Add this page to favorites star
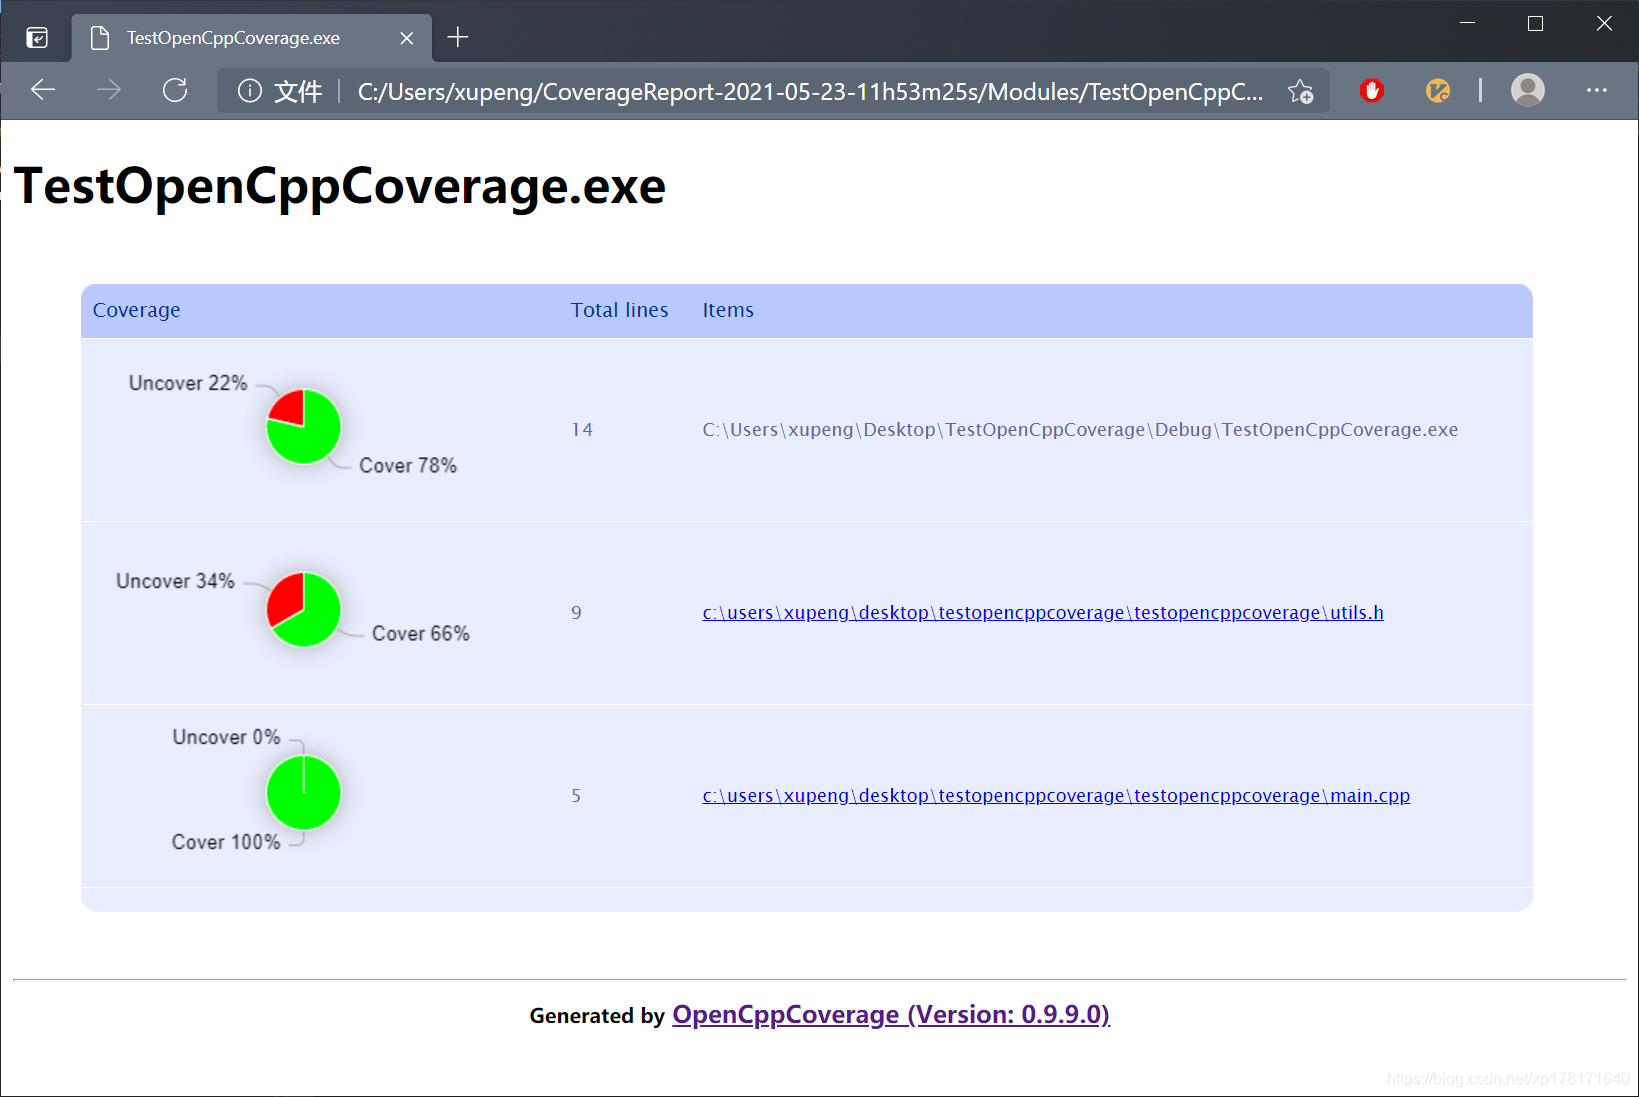This screenshot has width=1639, height=1097. [1301, 91]
